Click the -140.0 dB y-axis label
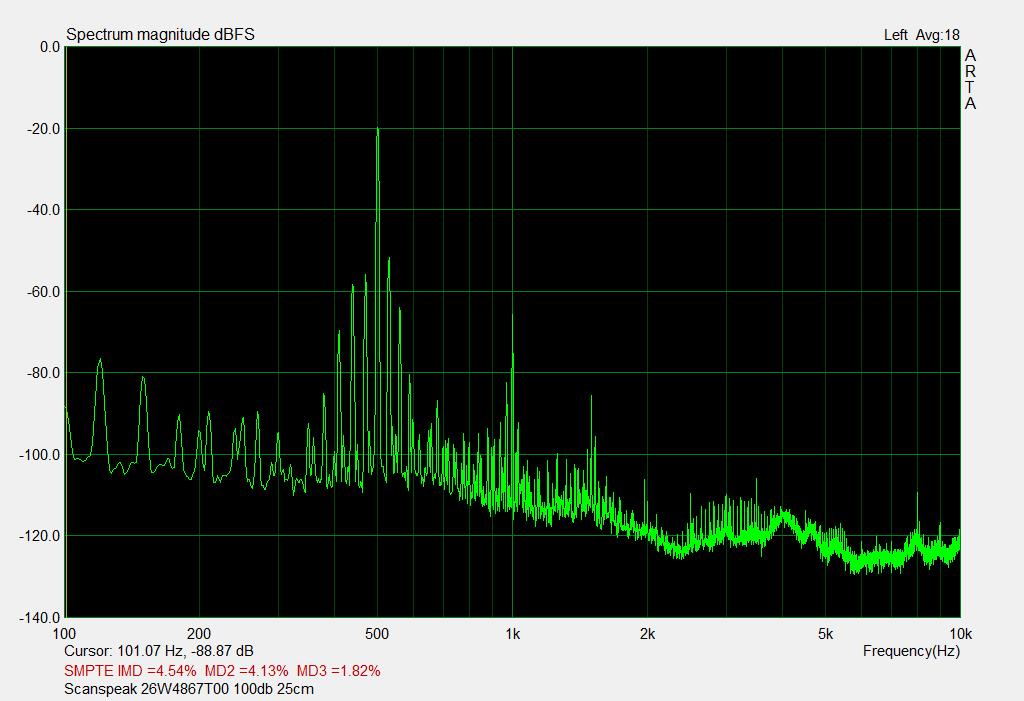Image resolution: width=1024 pixels, height=701 pixels. [x=40, y=618]
